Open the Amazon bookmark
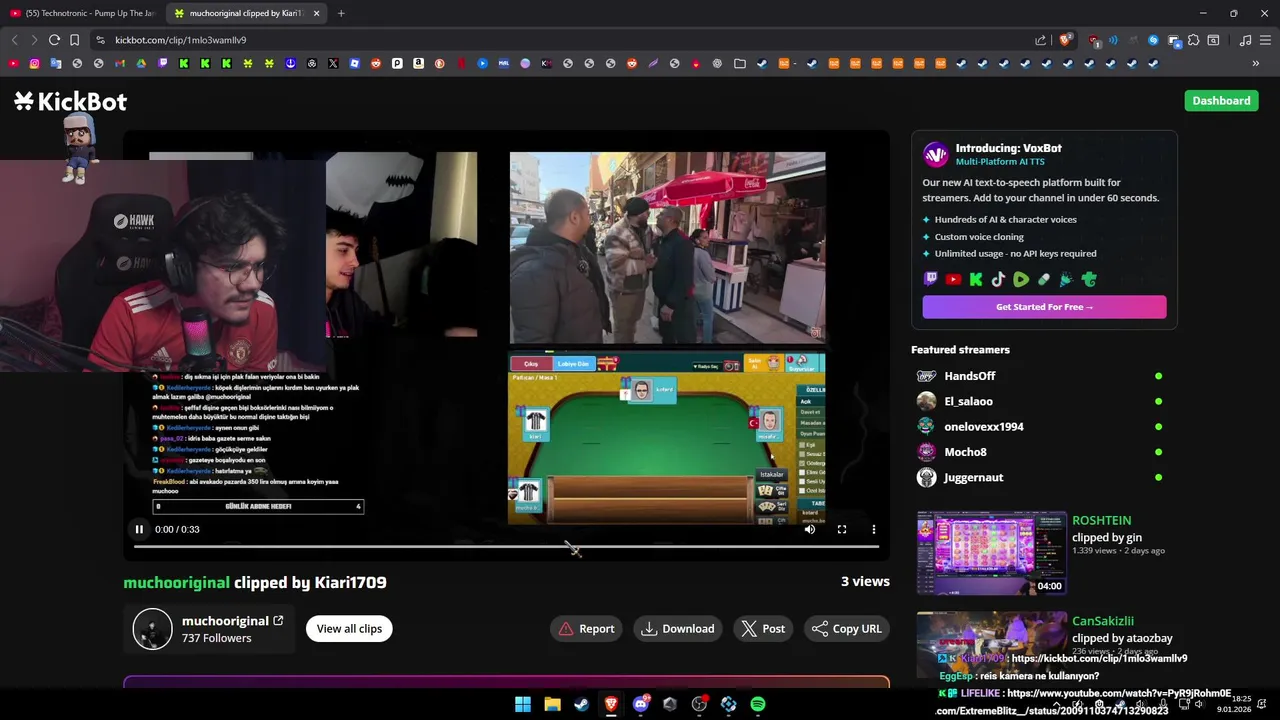This screenshot has height=720, width=1280. point(418,63)
